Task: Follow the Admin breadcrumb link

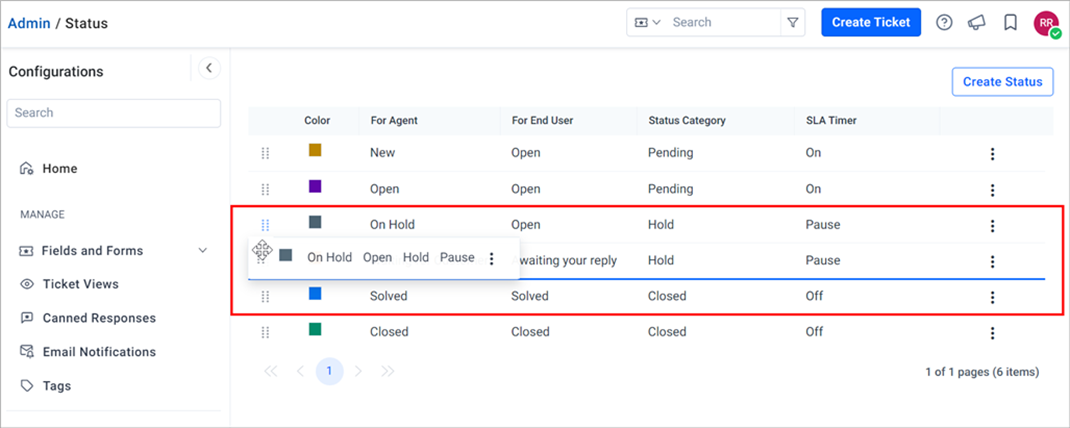Action: (x=29, y=23)
